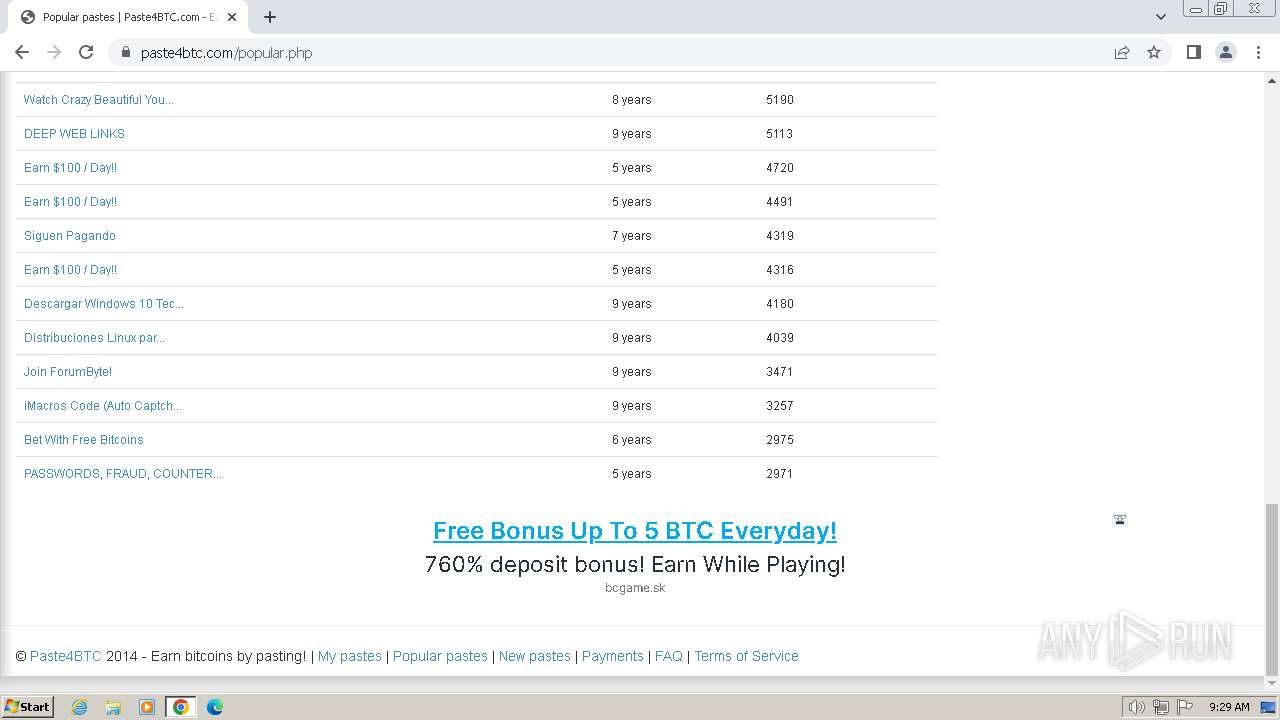Screen dimensions: 1280x720
Task: Click the '6 years' age cell
Action: (632, 440)
